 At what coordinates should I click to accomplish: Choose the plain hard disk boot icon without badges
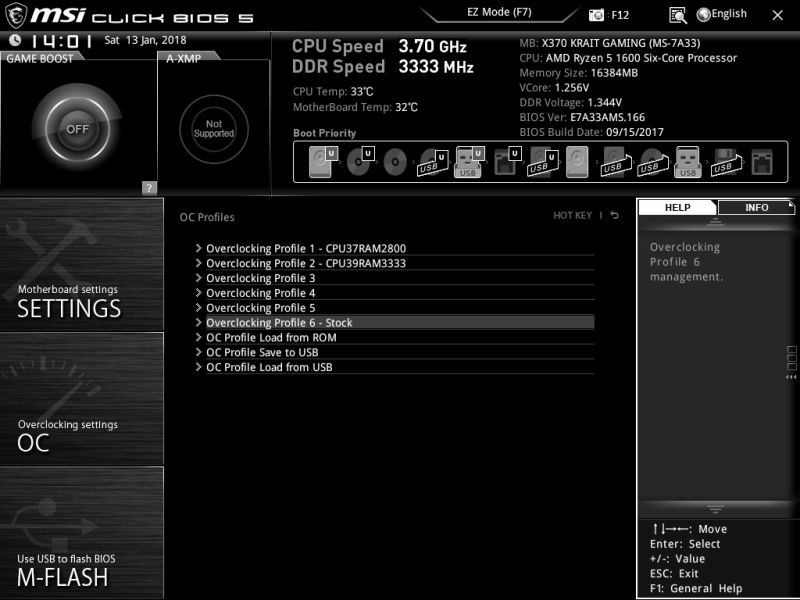click(x=577, y=162)
